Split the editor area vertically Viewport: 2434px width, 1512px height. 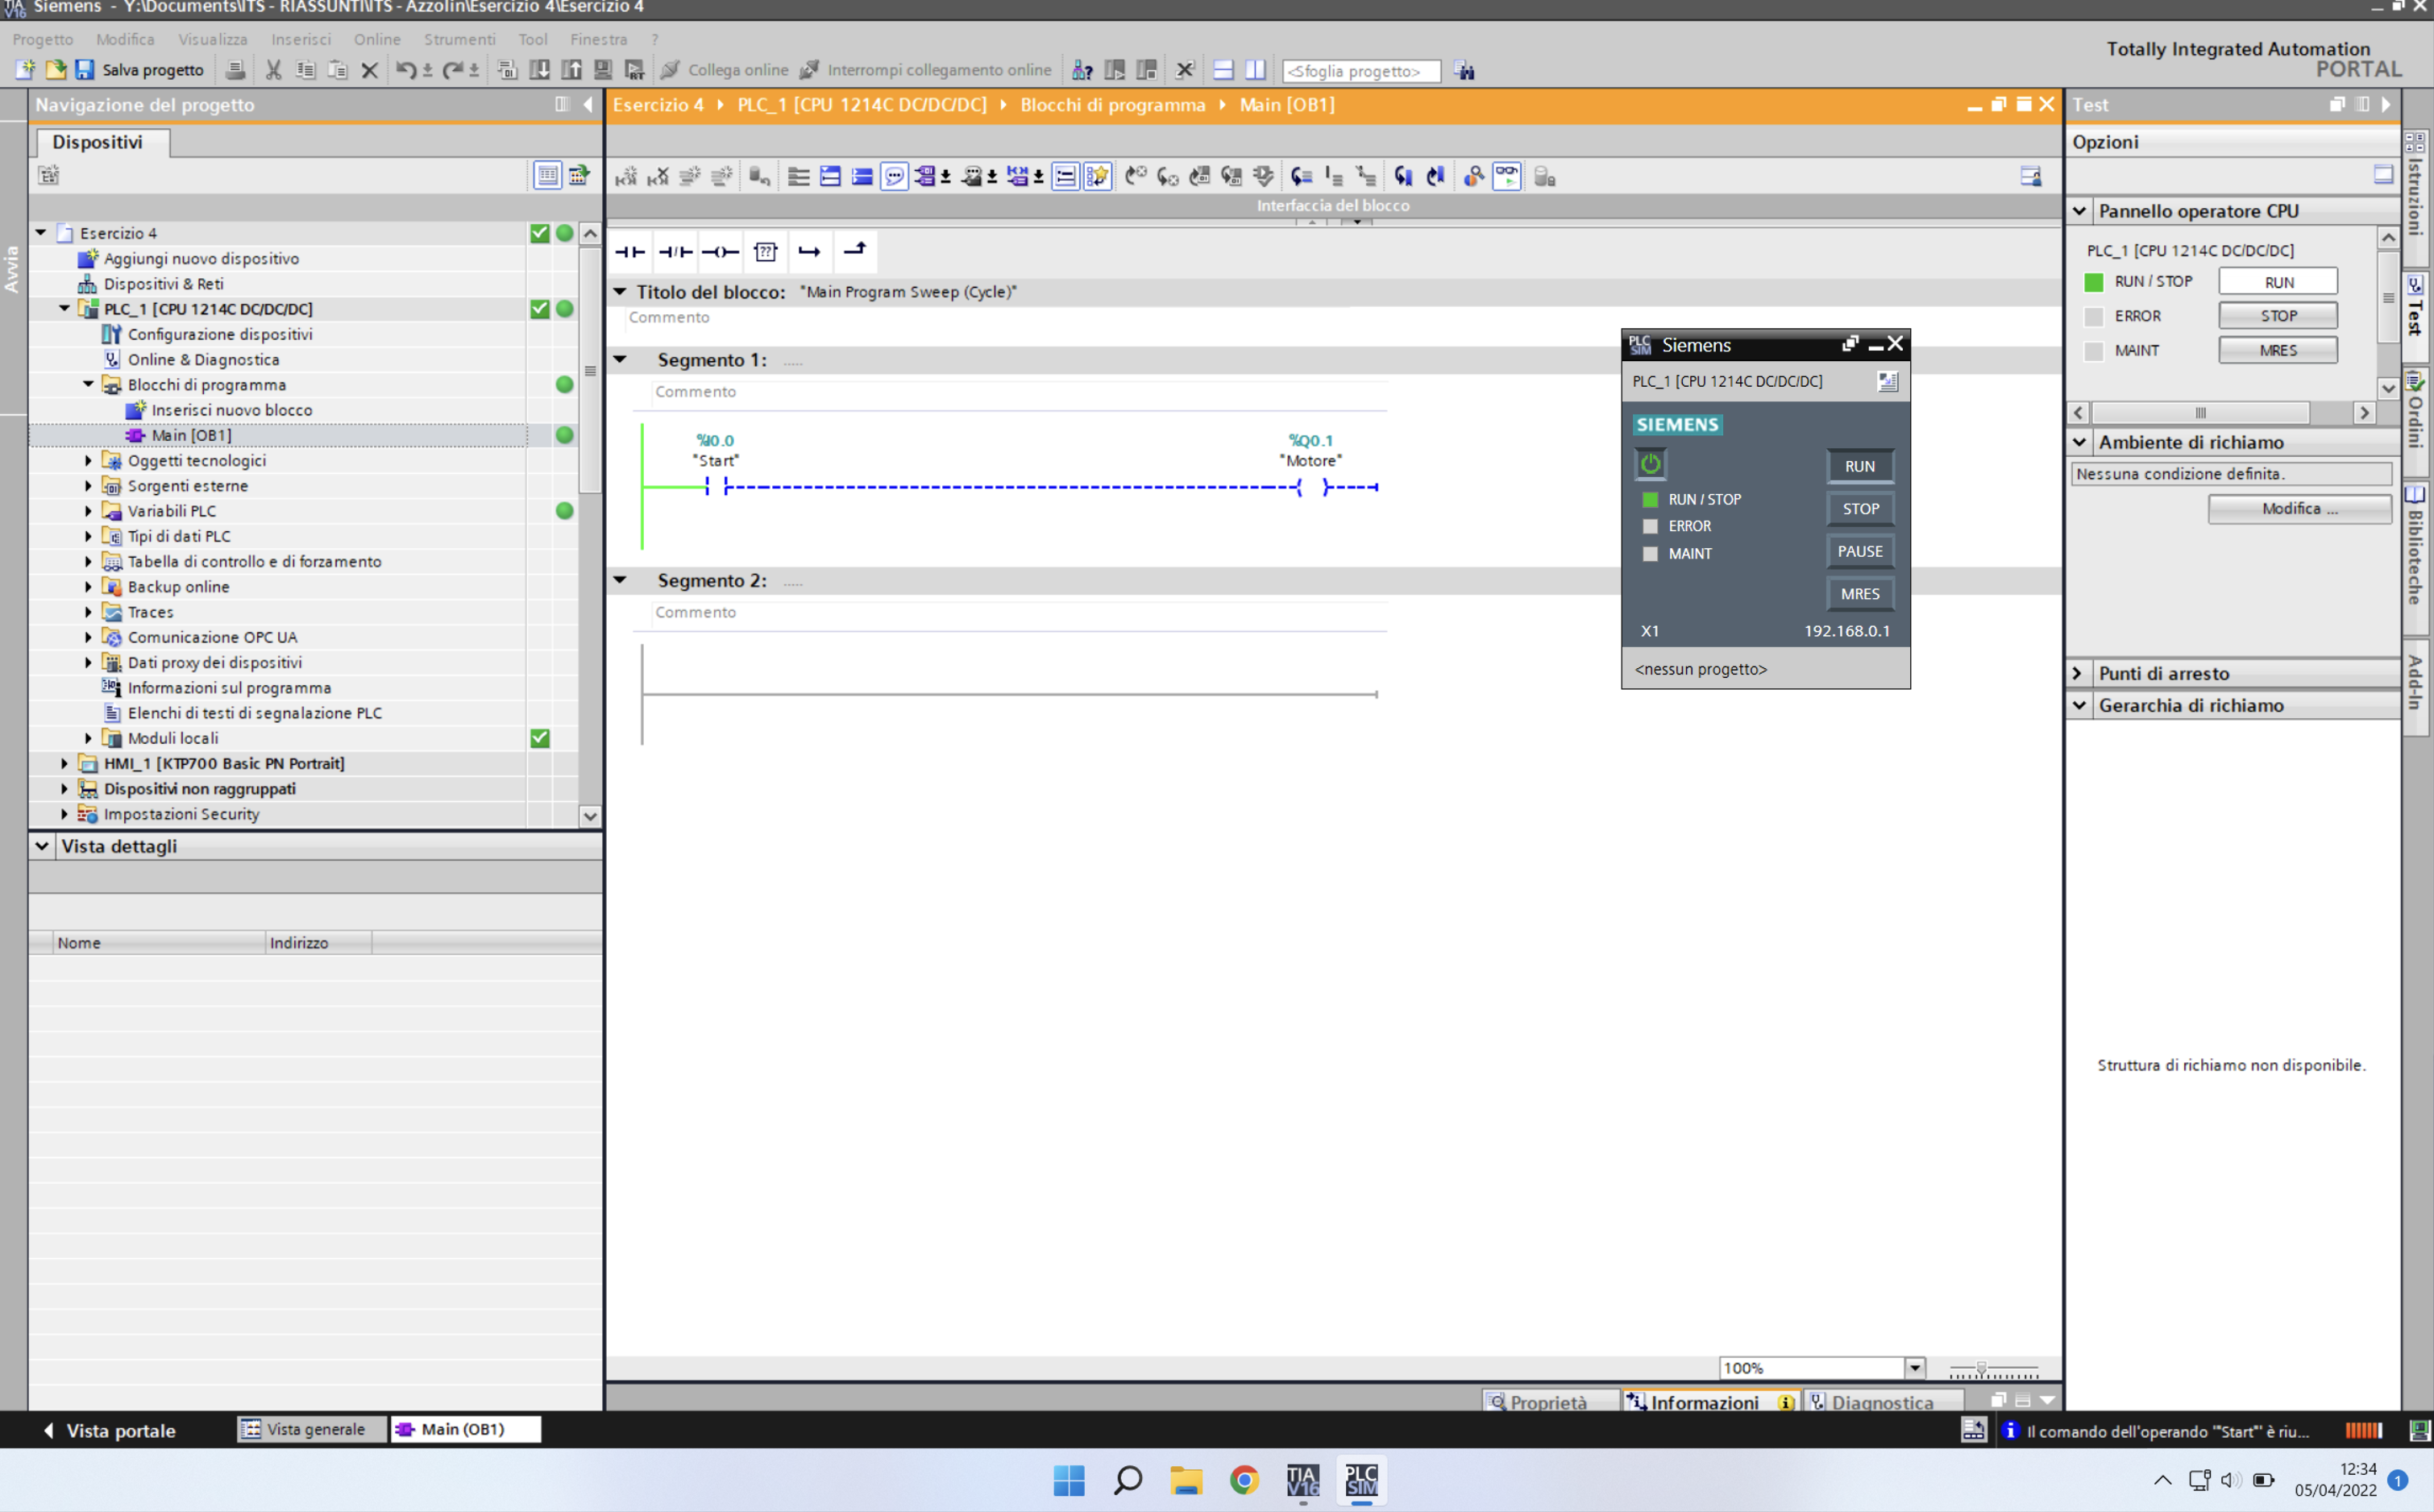tap(1255, 70)
